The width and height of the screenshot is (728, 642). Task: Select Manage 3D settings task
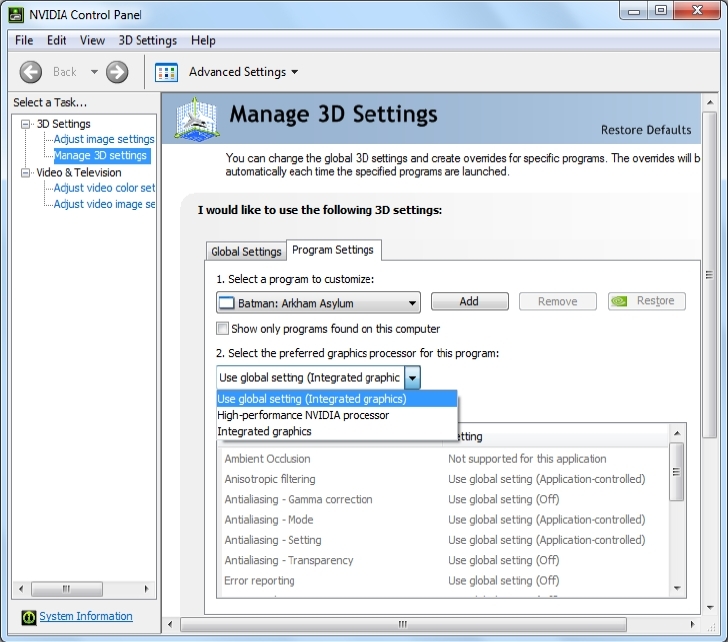tap(102, 156)
